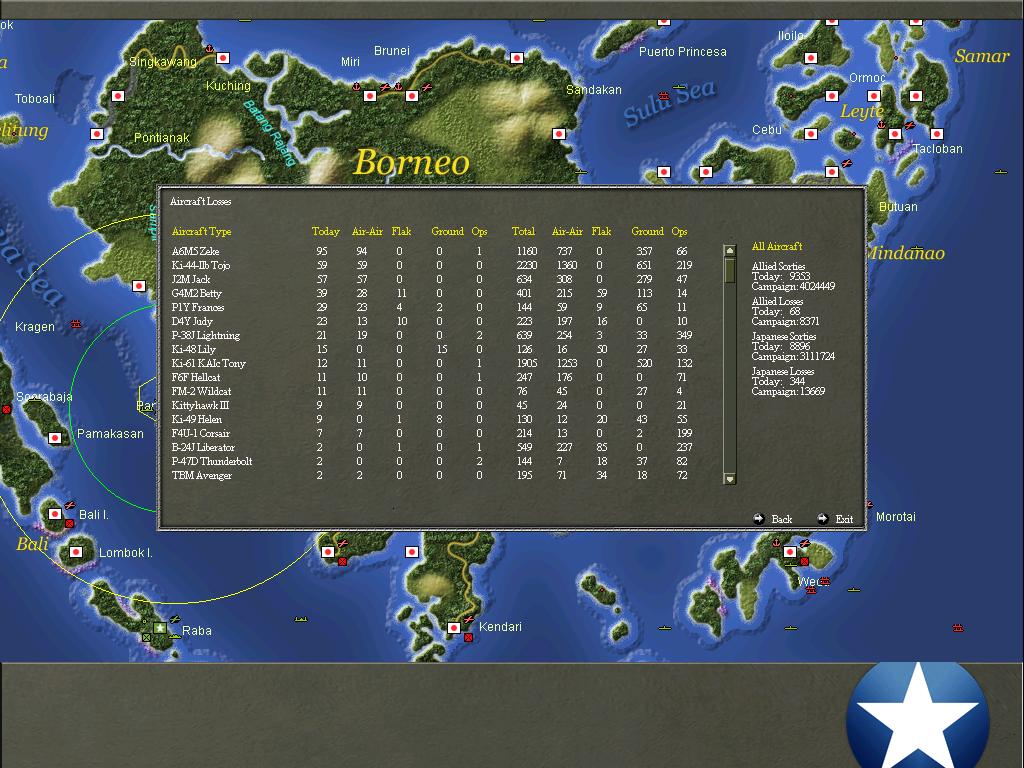The width and height of the screenshot is (1024, 768).
Task: Select the P1Y Frances row
Action: pos(432,307)
